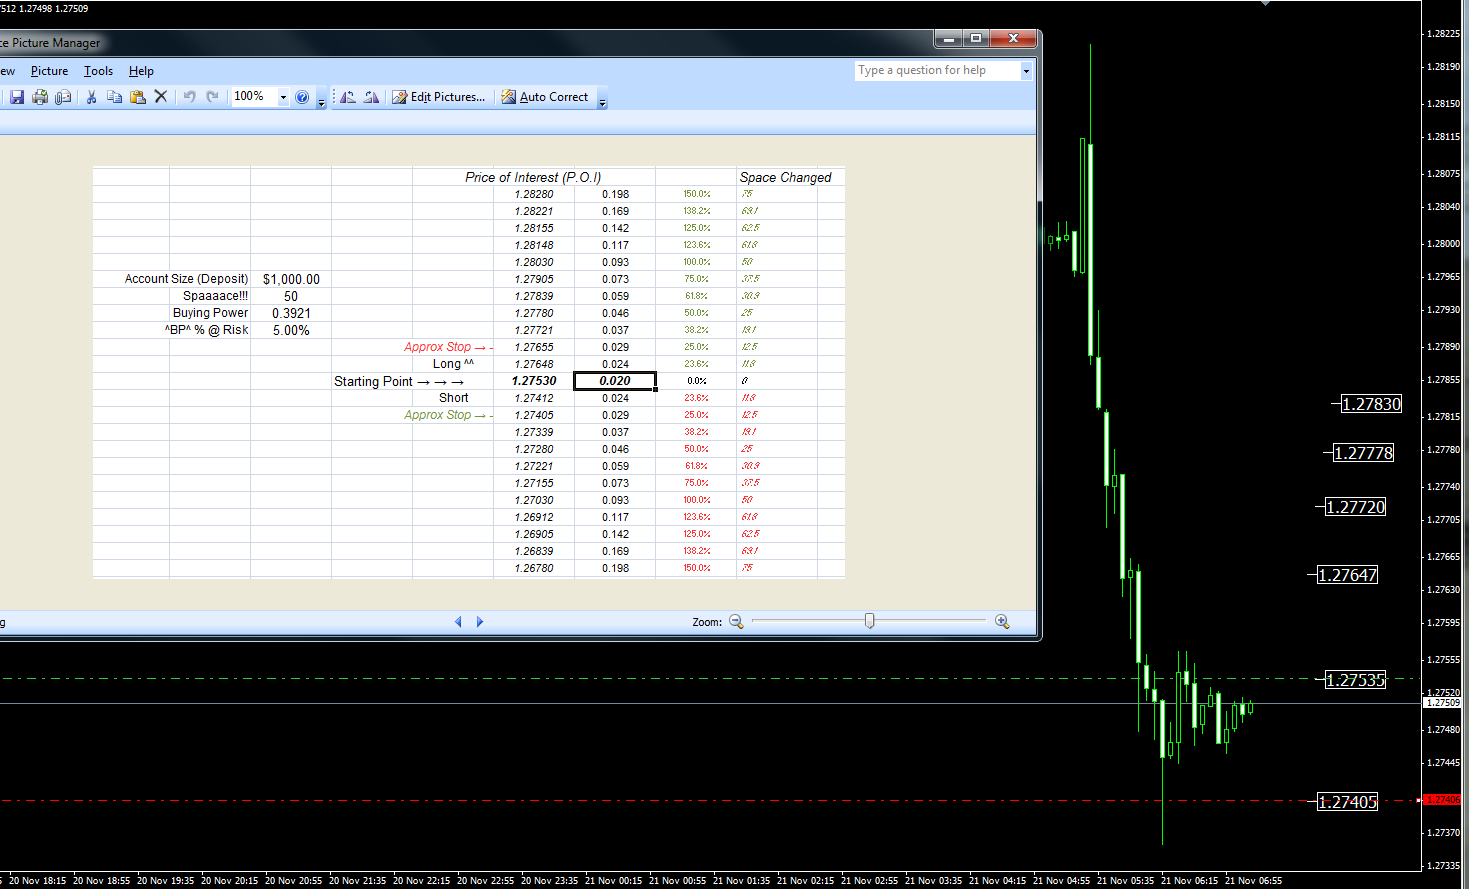
Task: Click the Print icon
Action: (x=40, y=97)
